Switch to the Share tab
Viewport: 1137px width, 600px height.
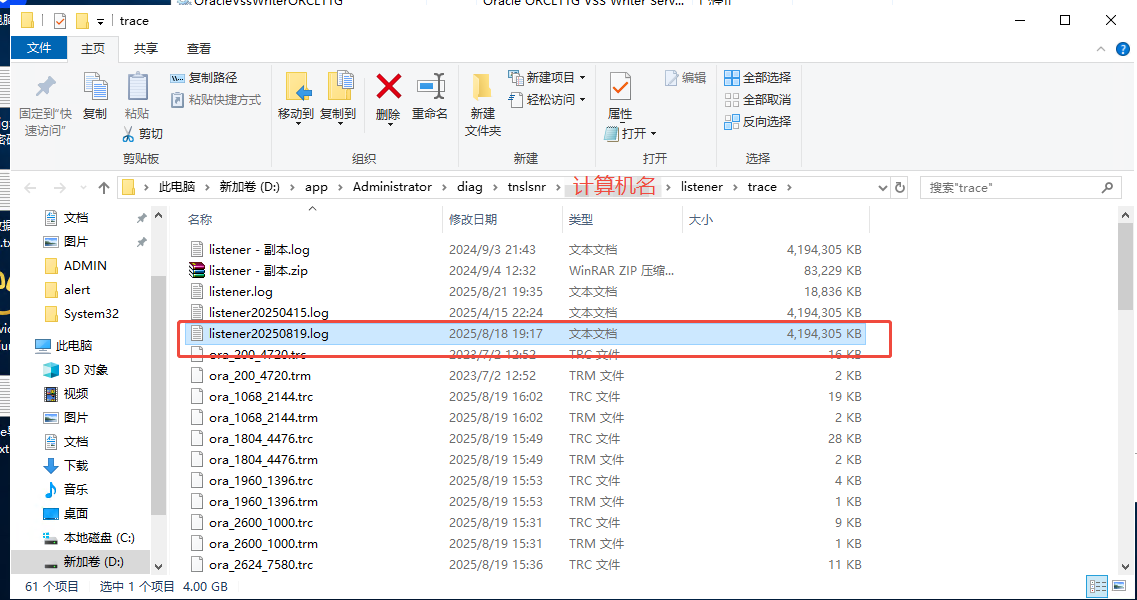tap(146, 49)
